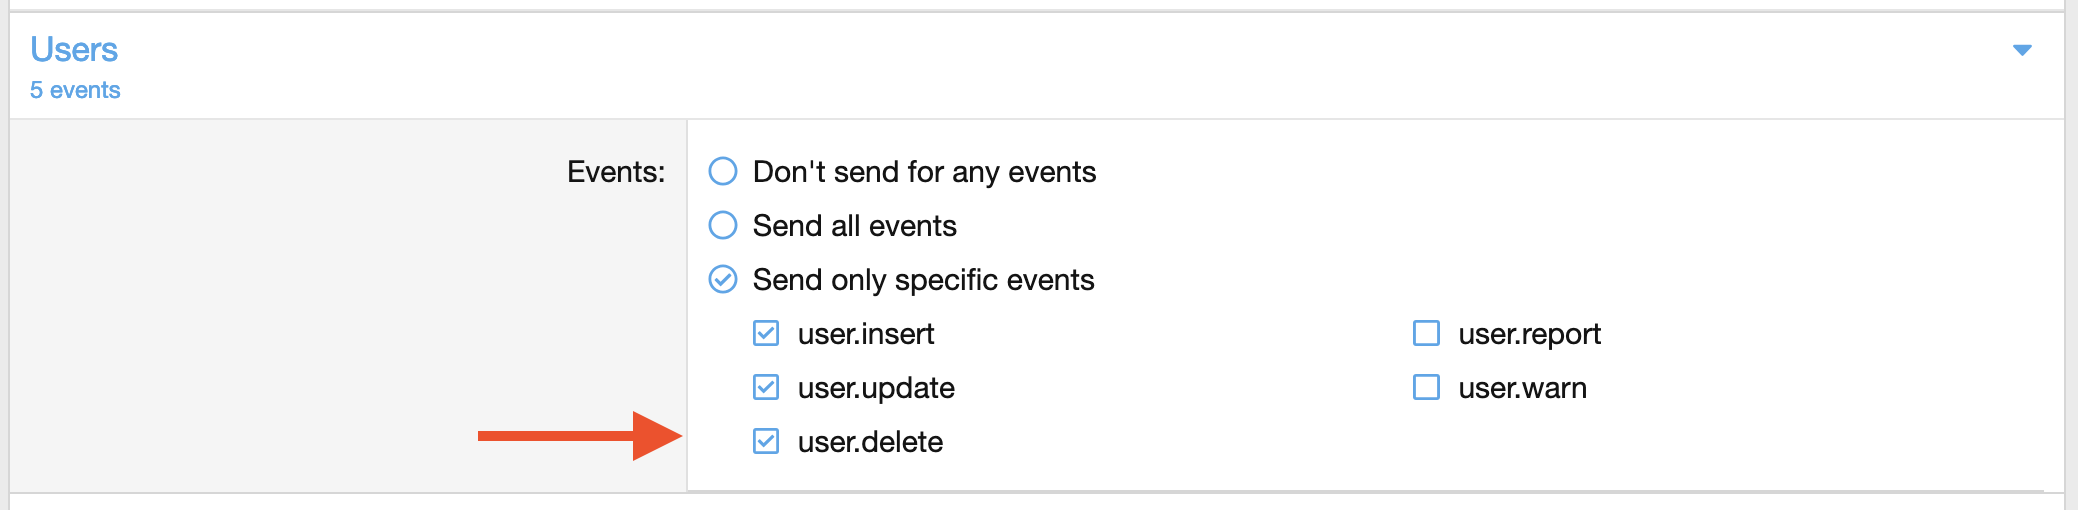Viewport: 2078px width, 510px height.
Task: Collapse the Users section arrow
Action: pyautogui.click(x=2022, y=50)
